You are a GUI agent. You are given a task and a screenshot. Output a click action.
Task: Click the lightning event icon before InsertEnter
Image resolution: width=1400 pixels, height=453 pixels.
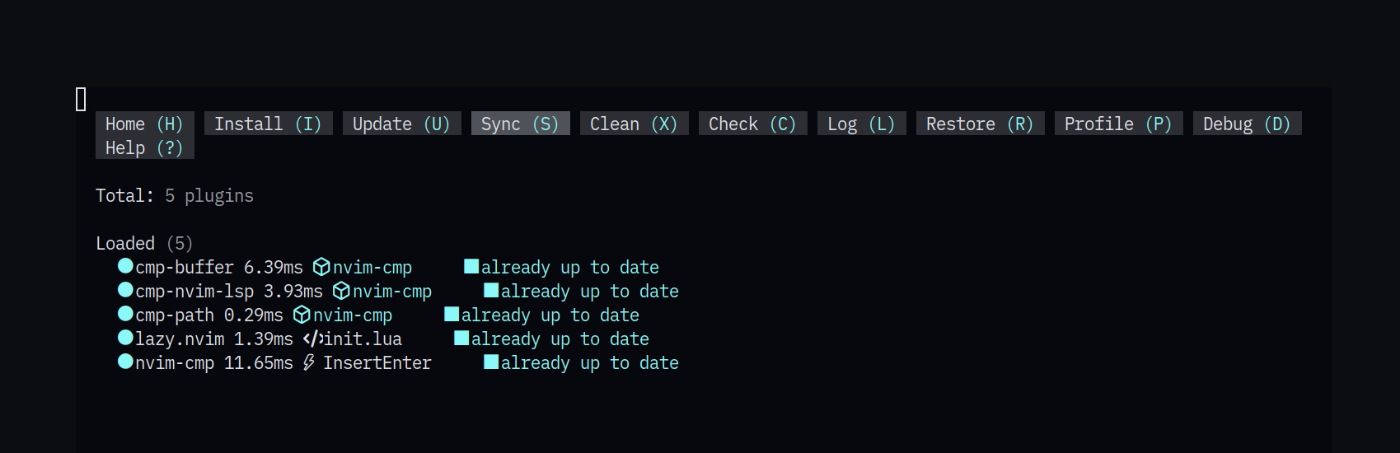(310, 363)
